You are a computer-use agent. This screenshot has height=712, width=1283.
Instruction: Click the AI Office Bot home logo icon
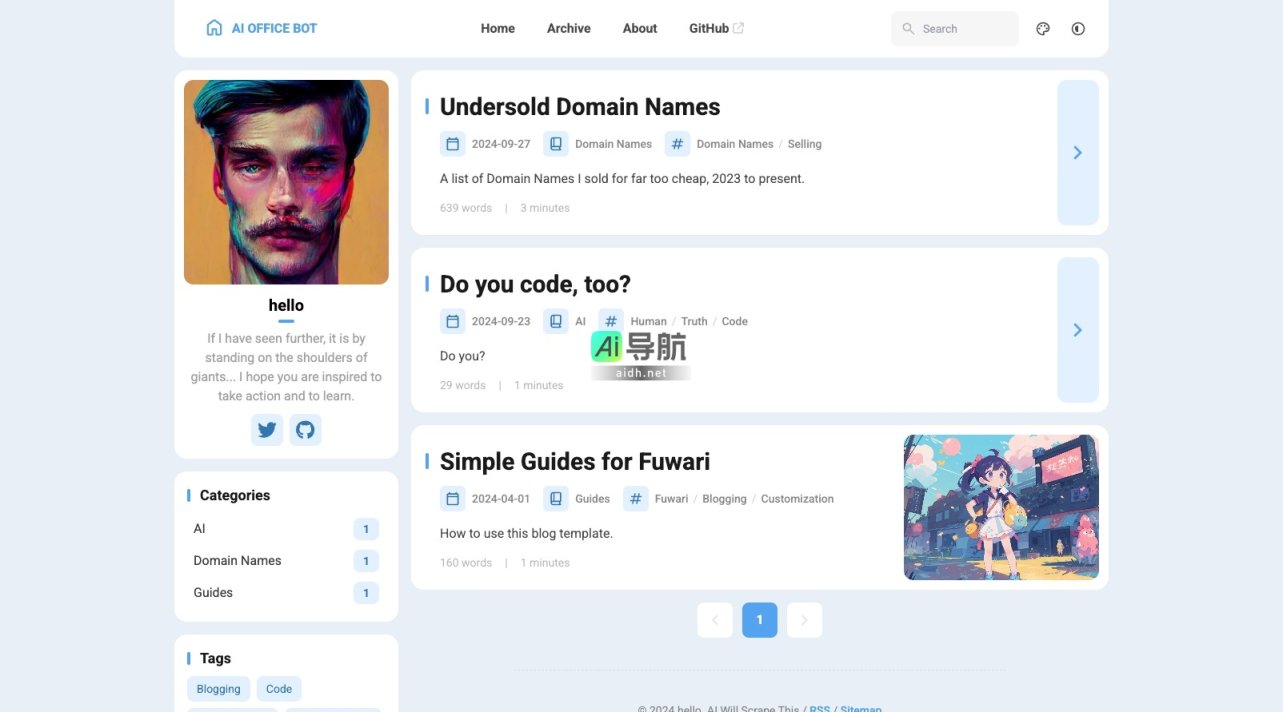[x=214, y=27]
